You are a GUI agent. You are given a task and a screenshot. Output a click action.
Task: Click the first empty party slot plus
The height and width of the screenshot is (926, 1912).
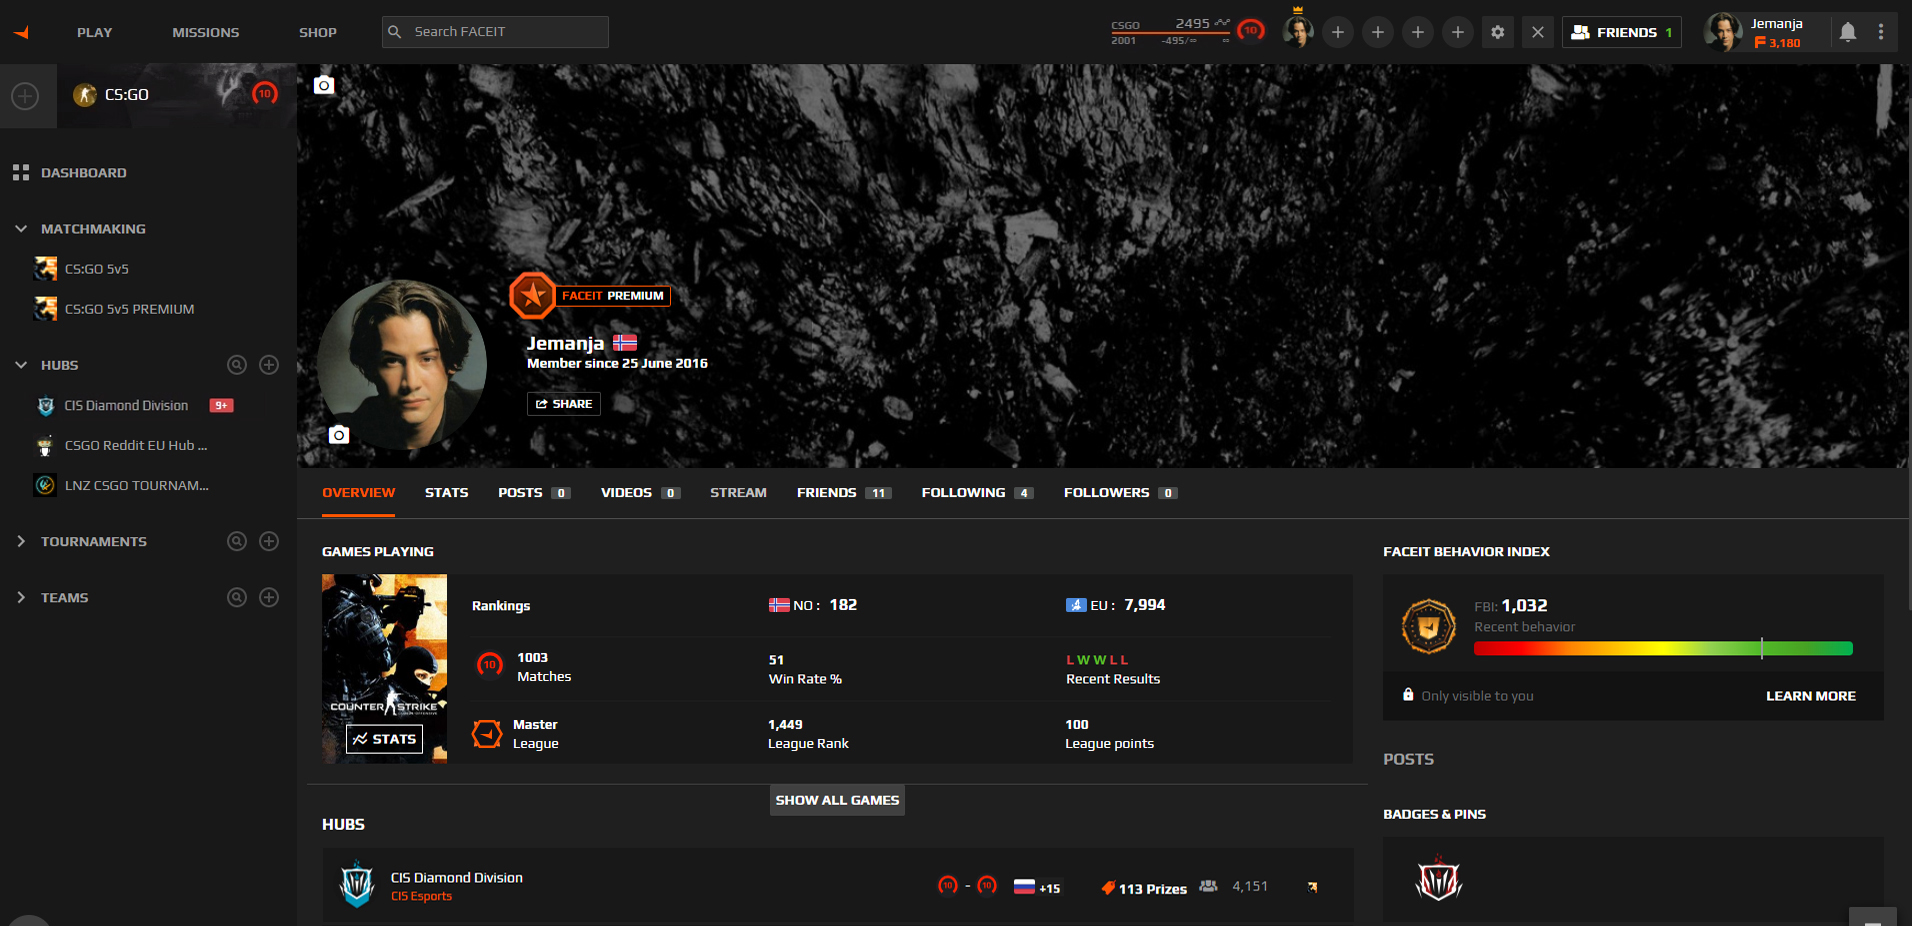coord(1338,32)
